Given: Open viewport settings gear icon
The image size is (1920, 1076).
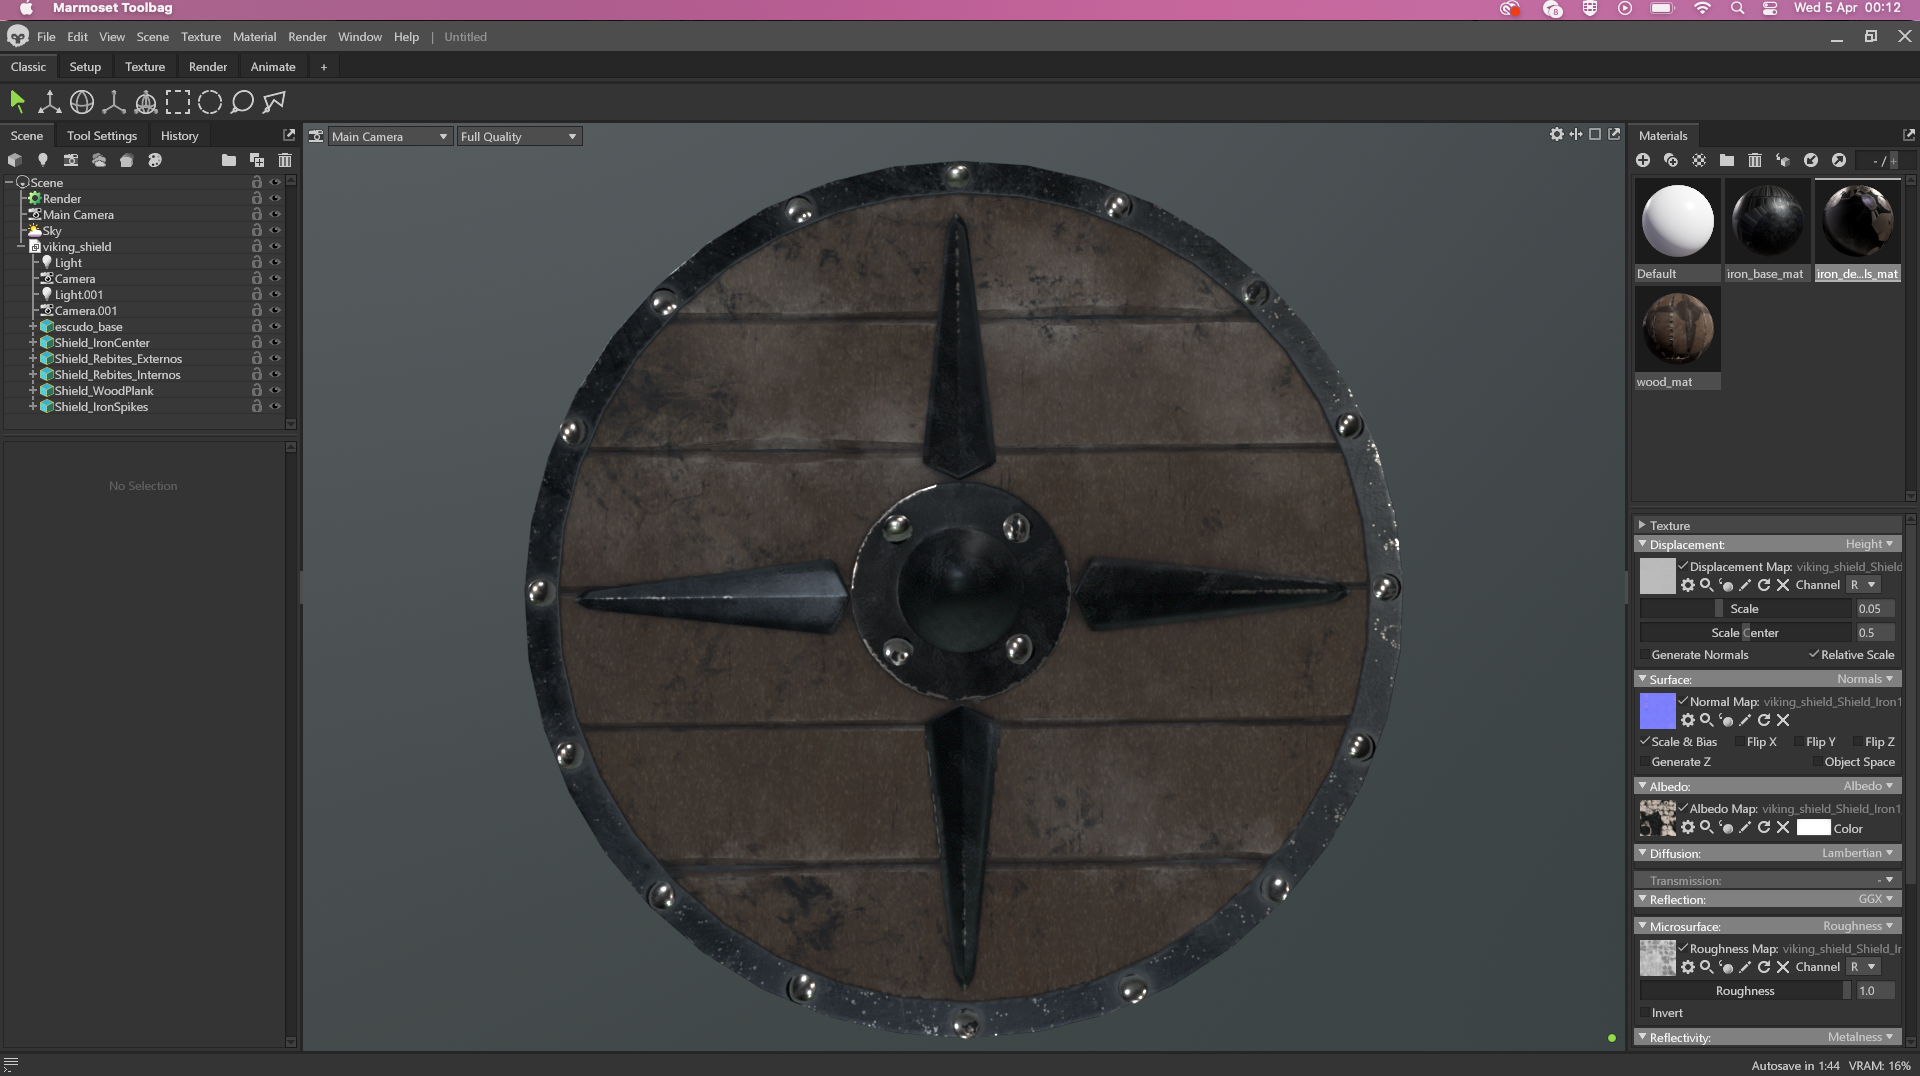Looking at the screenshot, I should click(1557, 134).
